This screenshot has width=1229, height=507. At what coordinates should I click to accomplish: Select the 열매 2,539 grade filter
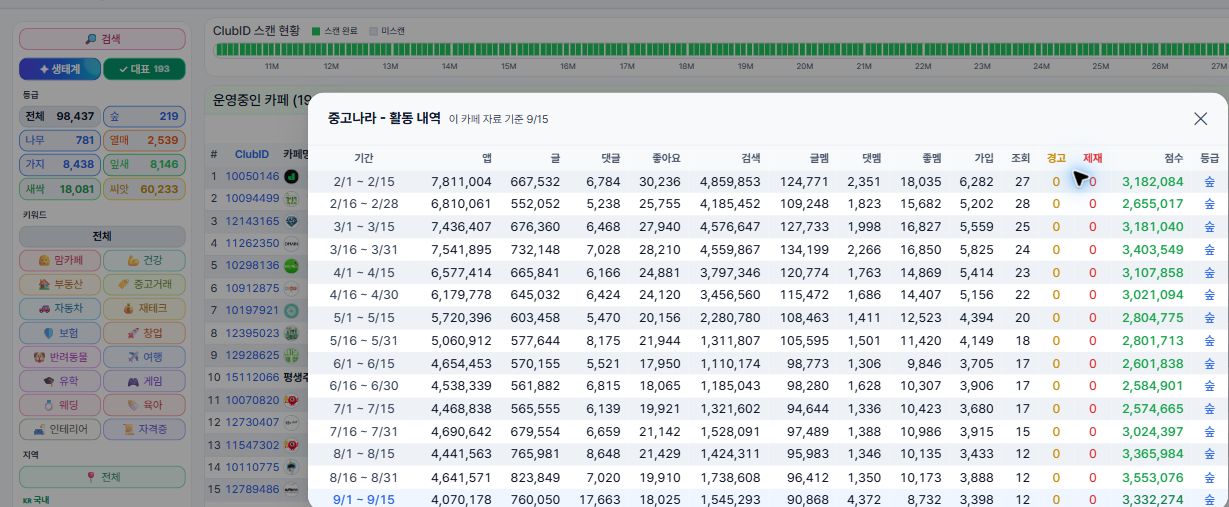pos(144,140)
